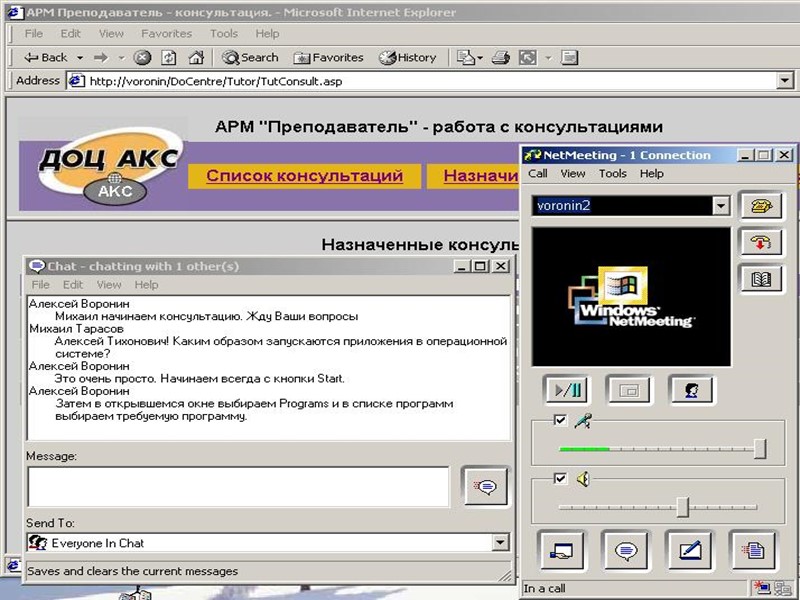Open Favorites pane from IE toolbar

[328, 58]
